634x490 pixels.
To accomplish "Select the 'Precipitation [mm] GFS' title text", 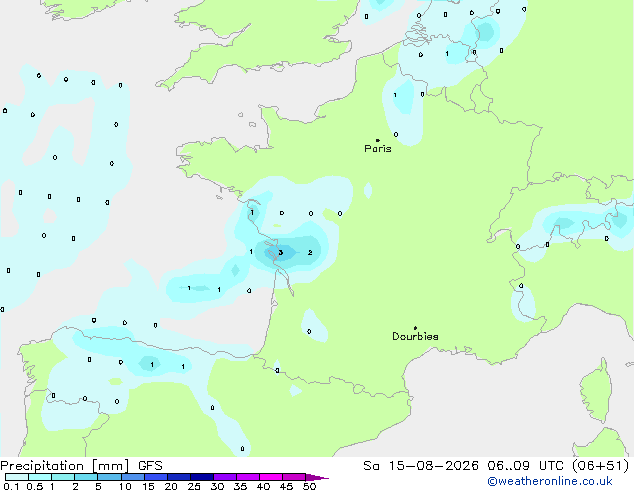I will click(81, 465).
